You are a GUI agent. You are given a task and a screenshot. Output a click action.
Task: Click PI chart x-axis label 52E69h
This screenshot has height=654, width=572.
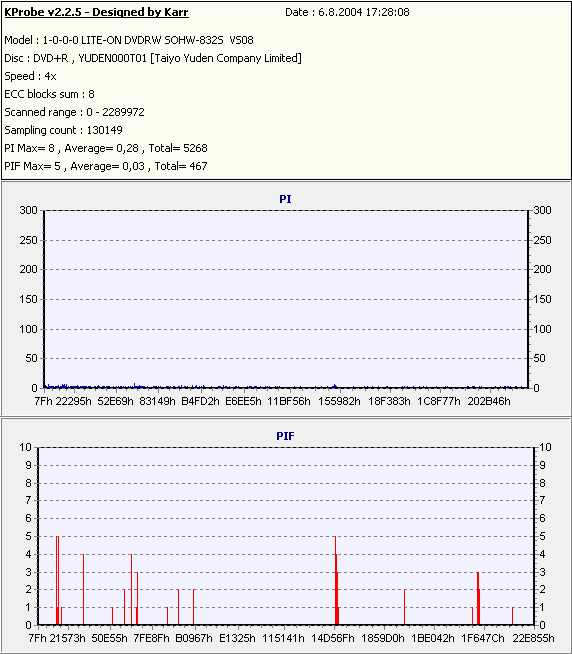coord(116,401)
